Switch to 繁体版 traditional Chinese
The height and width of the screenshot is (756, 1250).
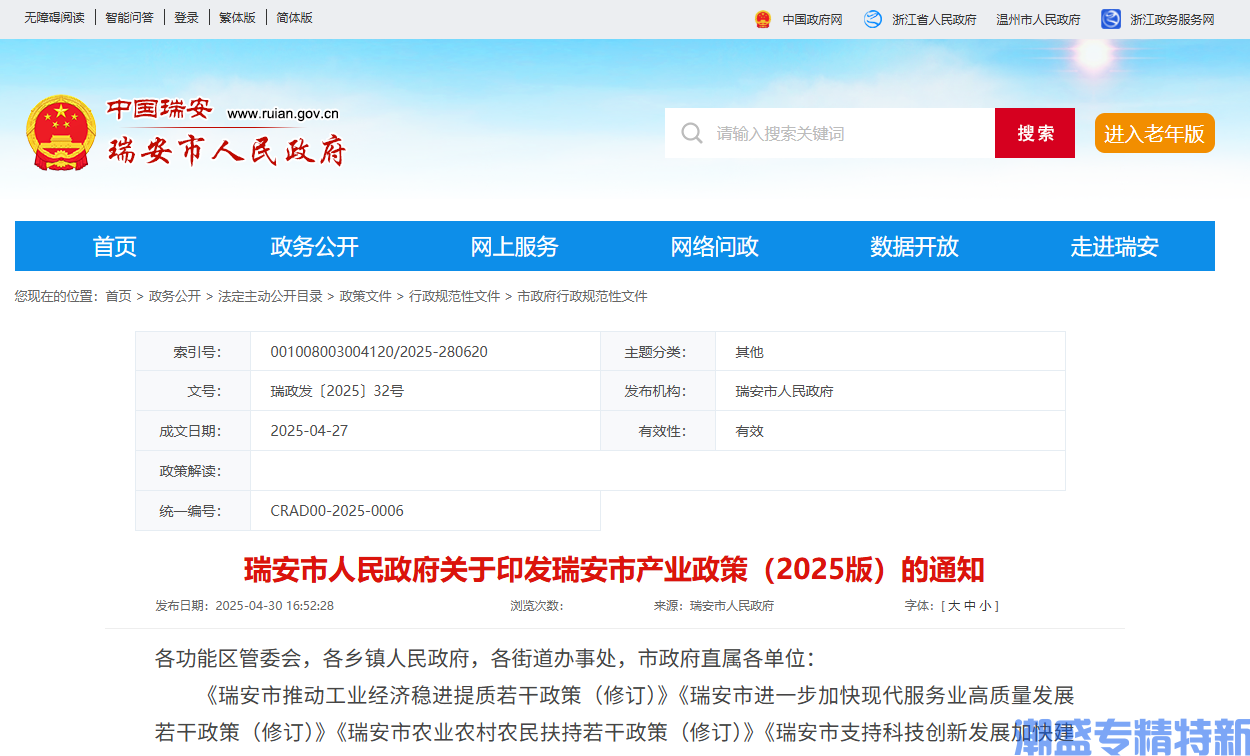pyautogui.click(x=238, y=18)
